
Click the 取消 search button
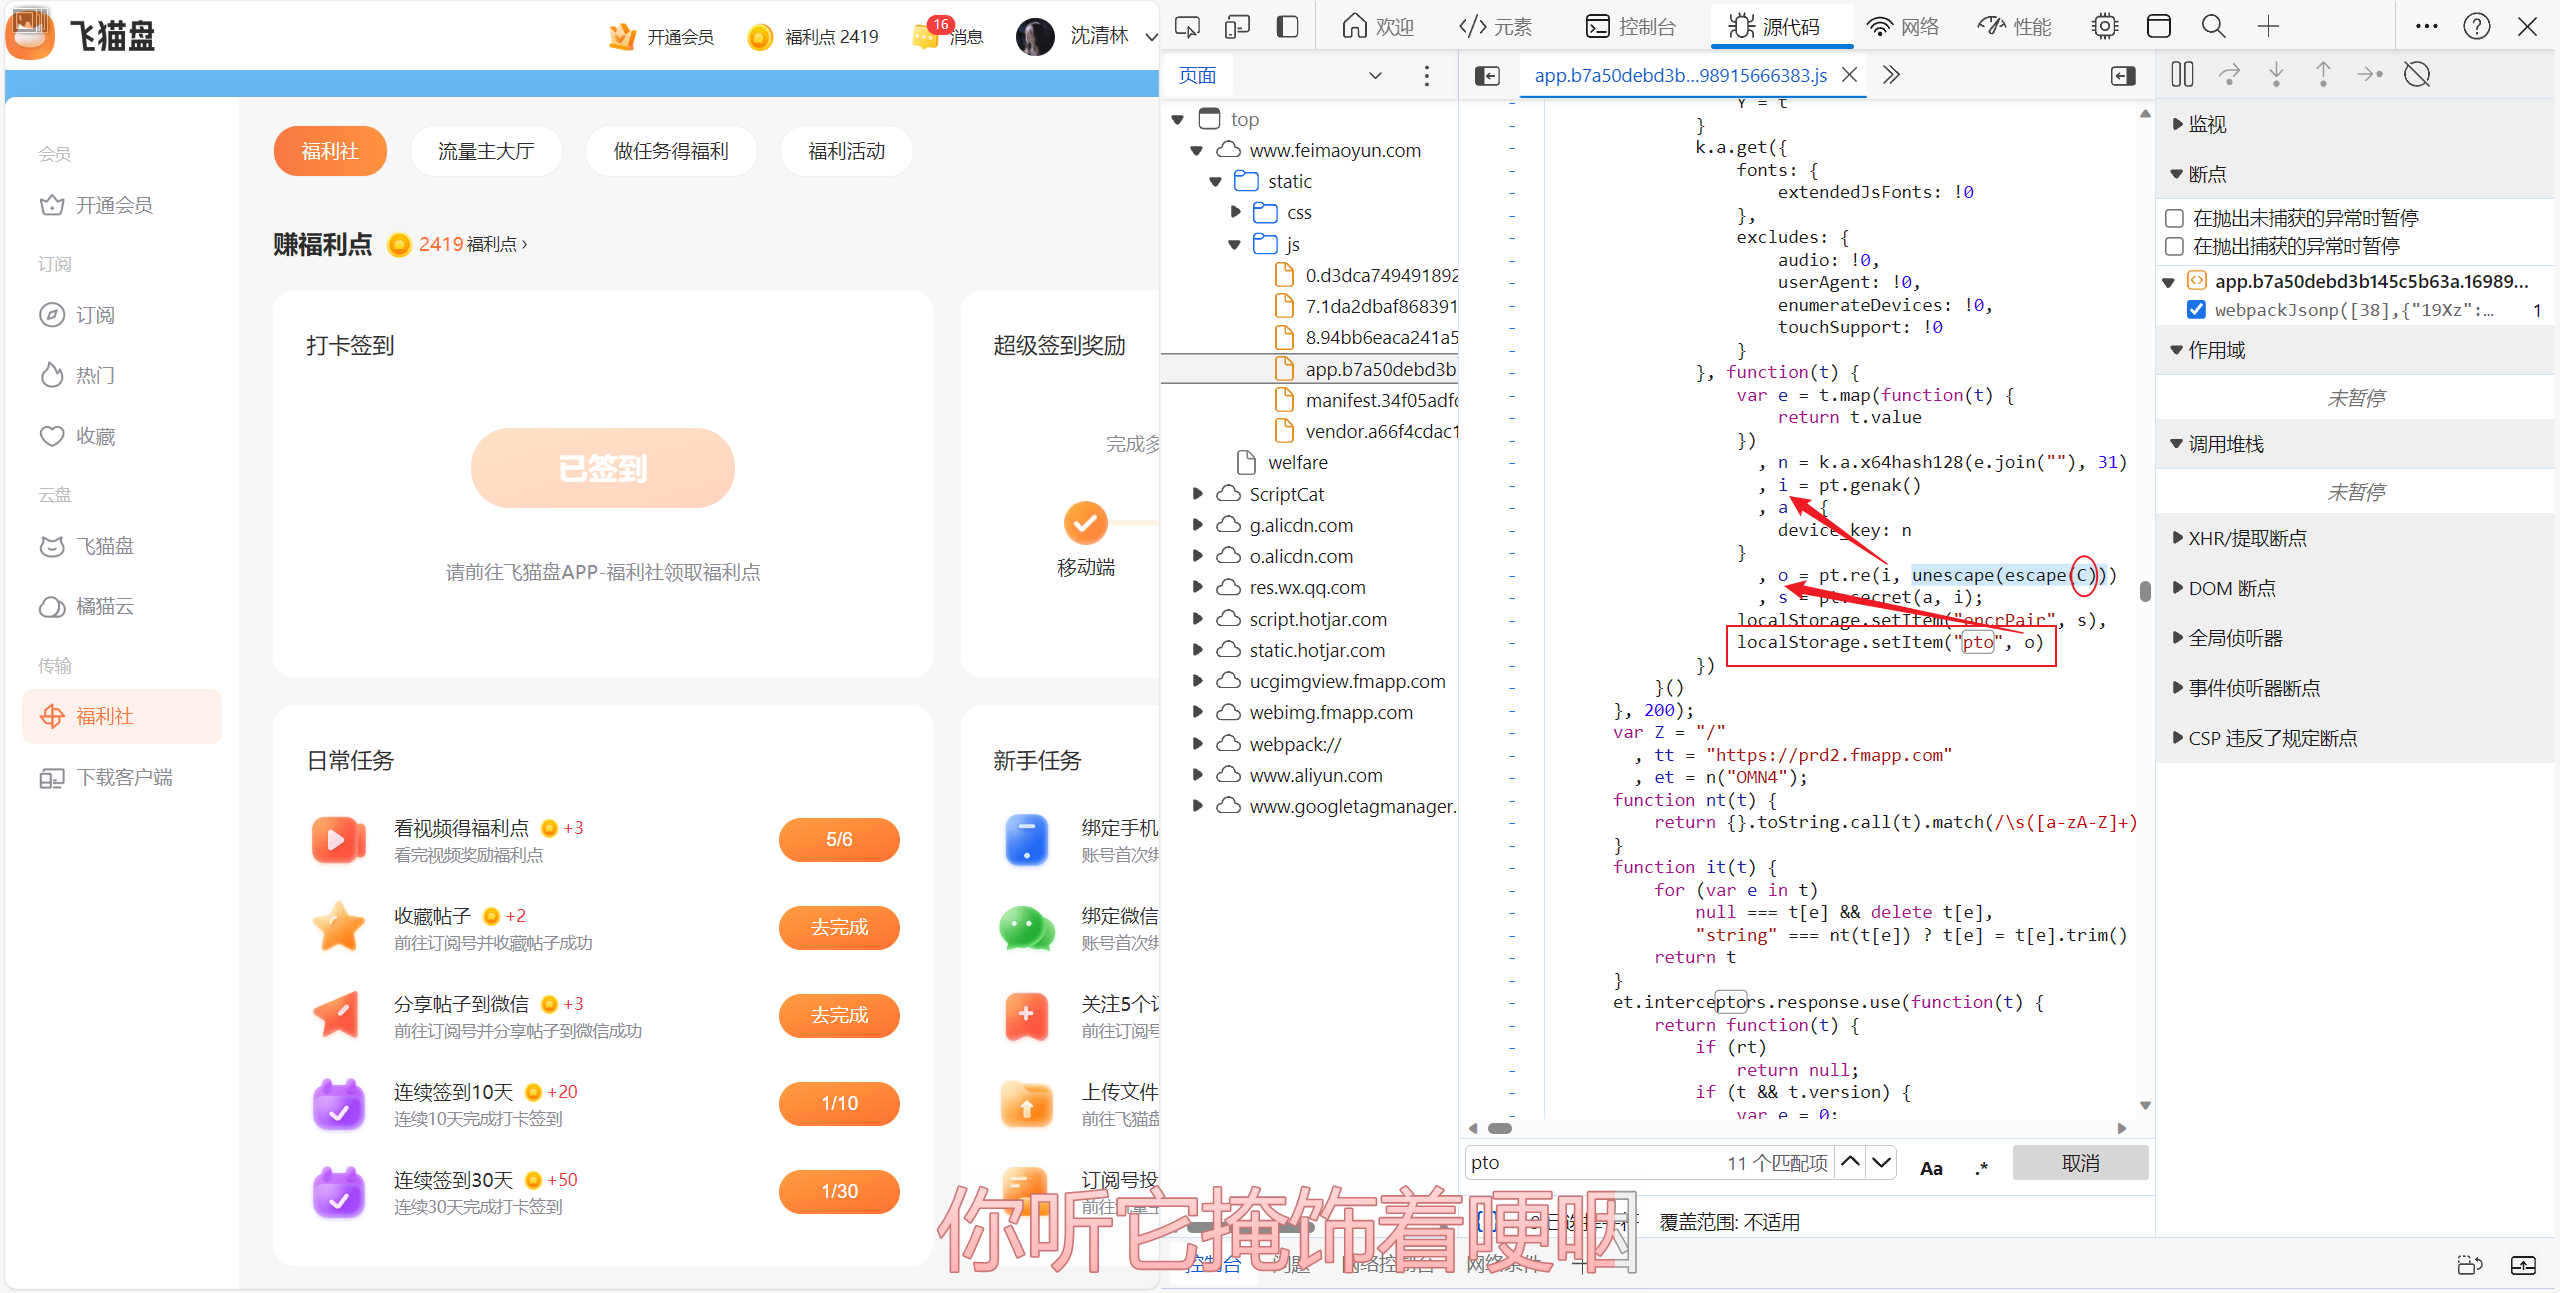(x=2080, y=1163)
